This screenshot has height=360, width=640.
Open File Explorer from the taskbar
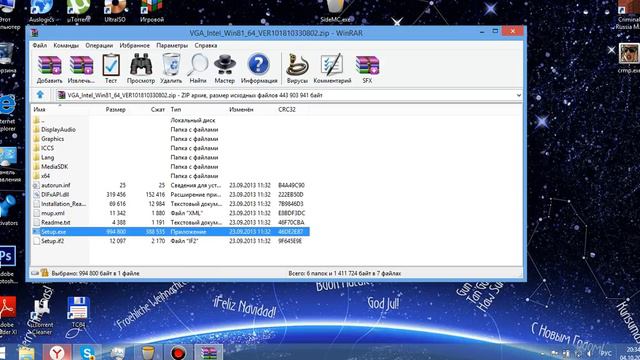click(x=27, y=353)
